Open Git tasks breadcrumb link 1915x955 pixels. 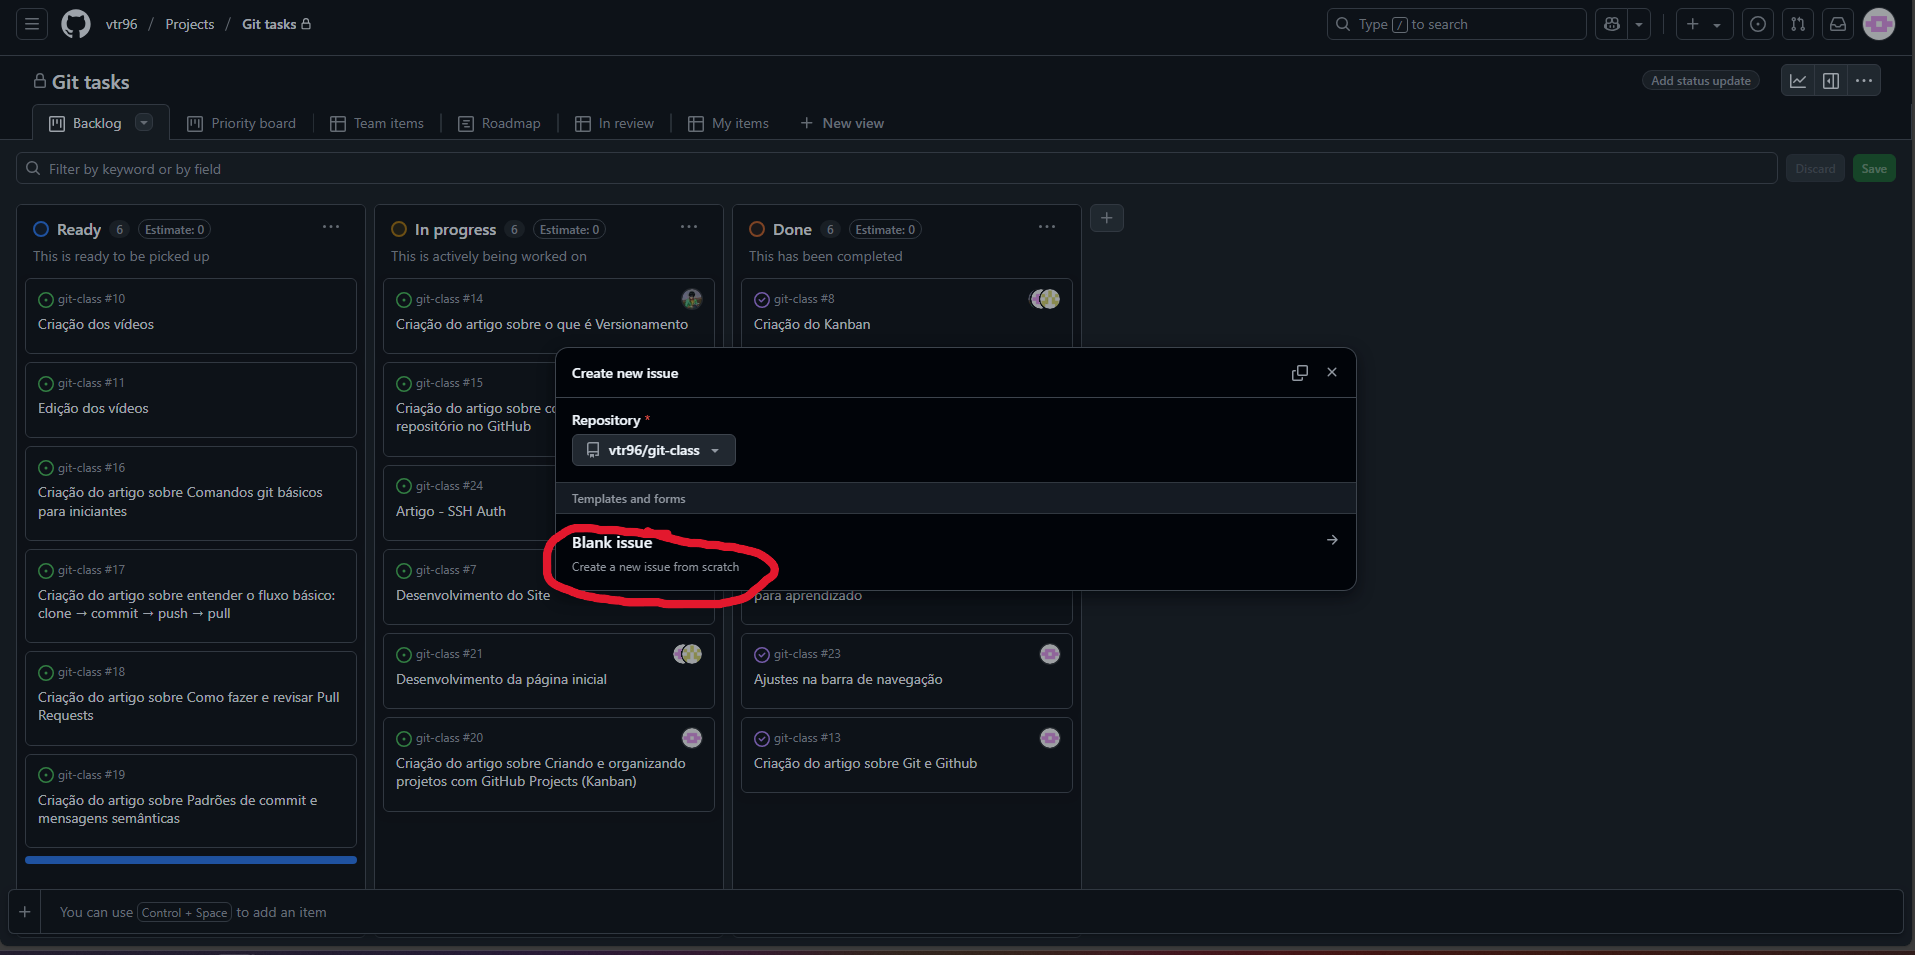(x=276, y=24)
